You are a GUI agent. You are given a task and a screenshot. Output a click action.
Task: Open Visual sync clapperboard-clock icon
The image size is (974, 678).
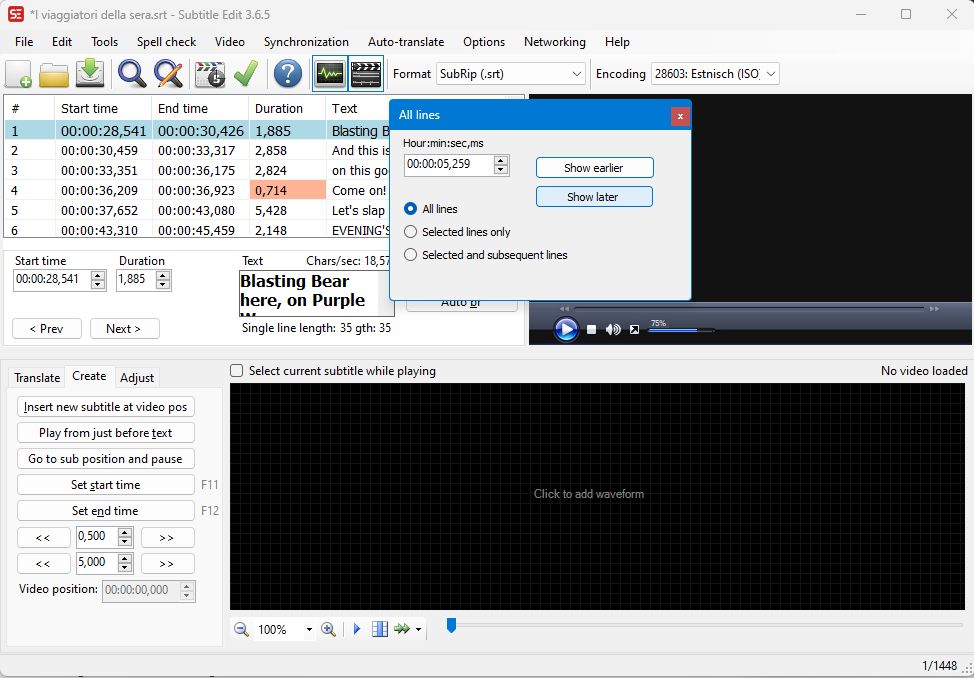click(x=210, y=74)
